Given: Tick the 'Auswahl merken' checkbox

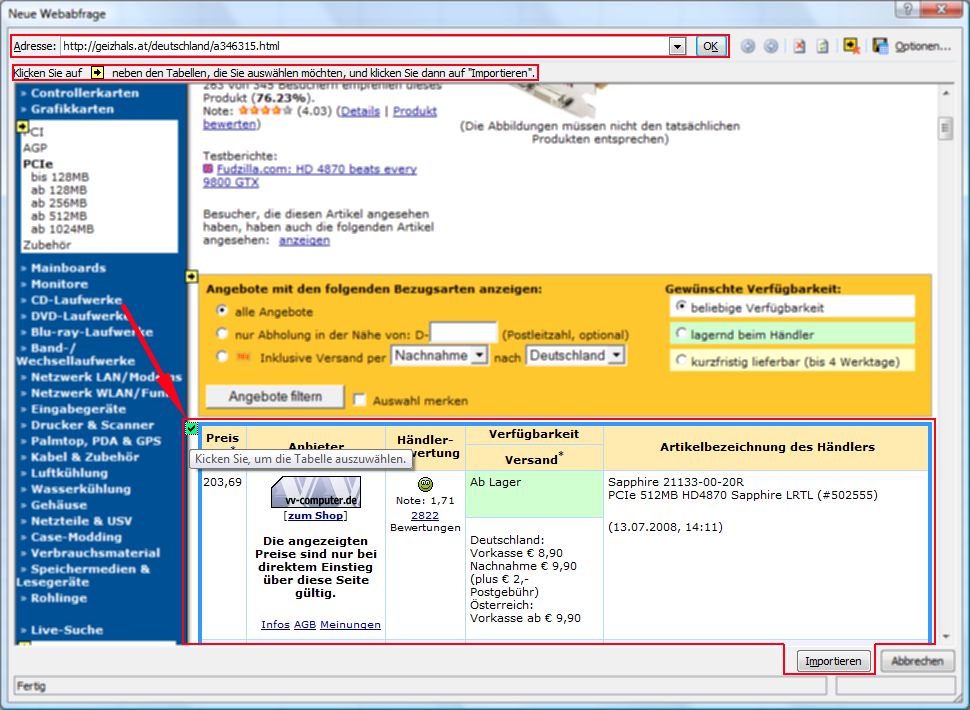Looking at the screenshot, I should pos(359,400).
